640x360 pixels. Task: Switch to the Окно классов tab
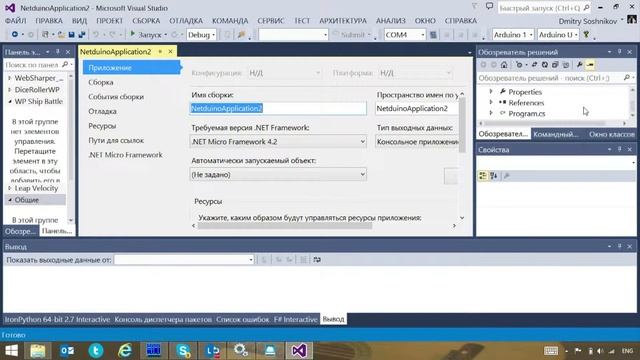(611, 134)
